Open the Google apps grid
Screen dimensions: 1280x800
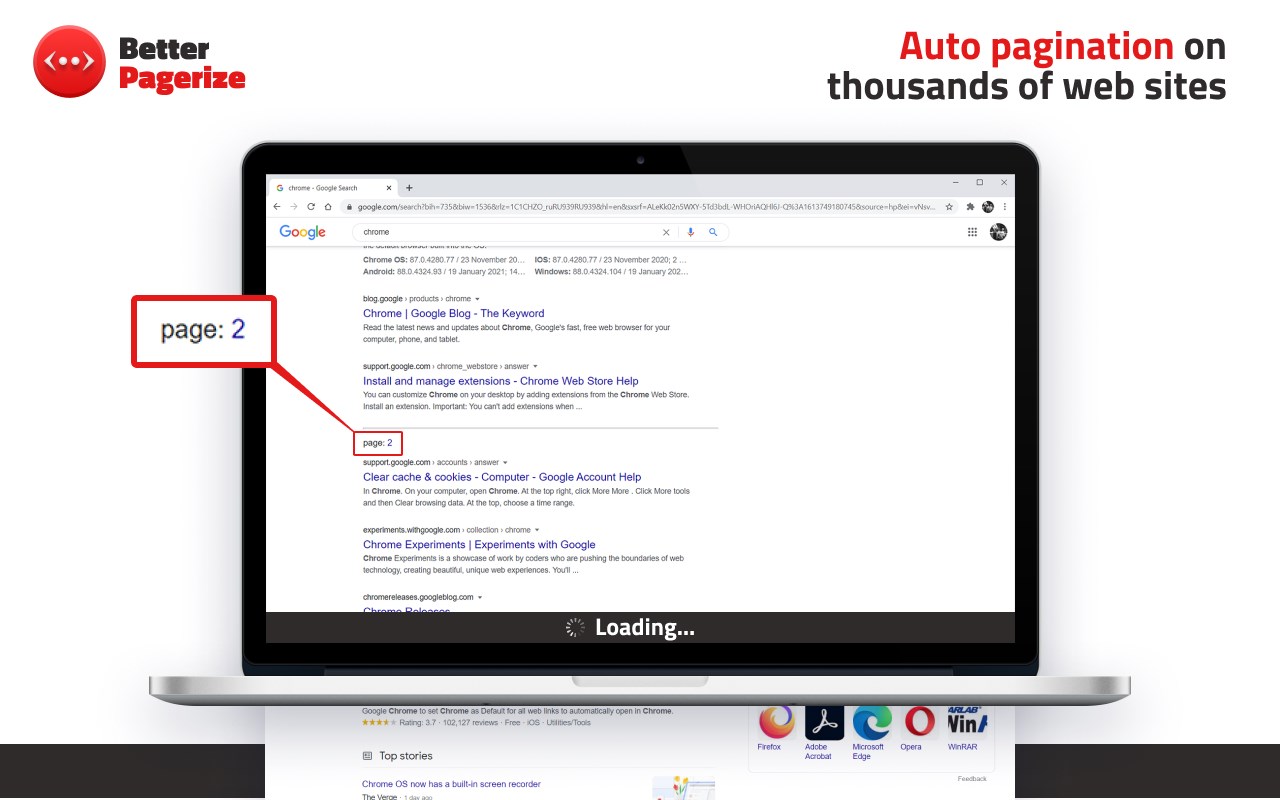(972, 232)
